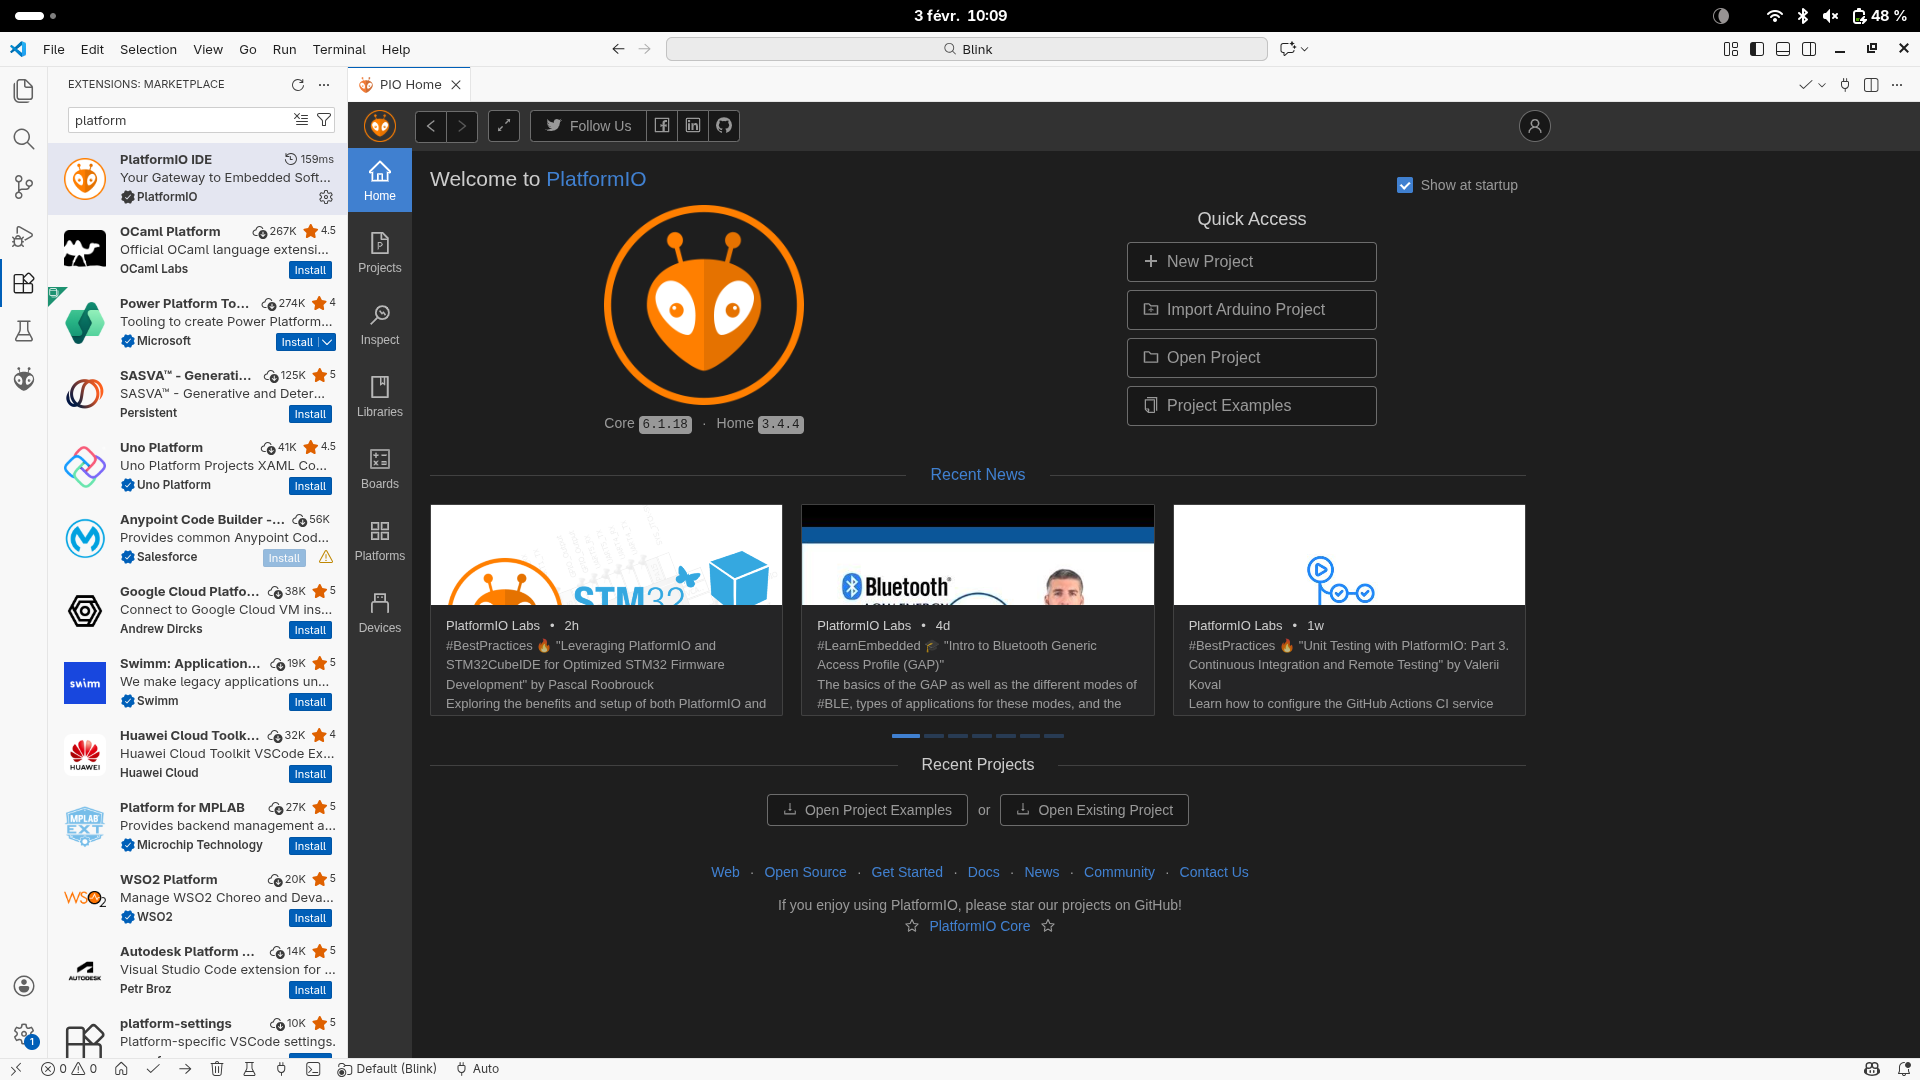Click the second news carousel indicator
The width and height of the screenshot is (1920, 1080).
click(x=934, y=736)
